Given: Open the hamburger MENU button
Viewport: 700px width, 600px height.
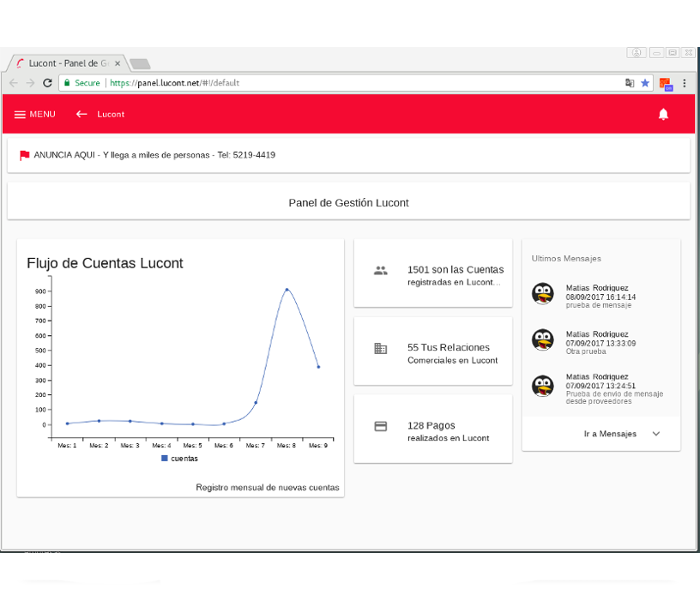Looking at the screenshot, I should tap(35, 114).
